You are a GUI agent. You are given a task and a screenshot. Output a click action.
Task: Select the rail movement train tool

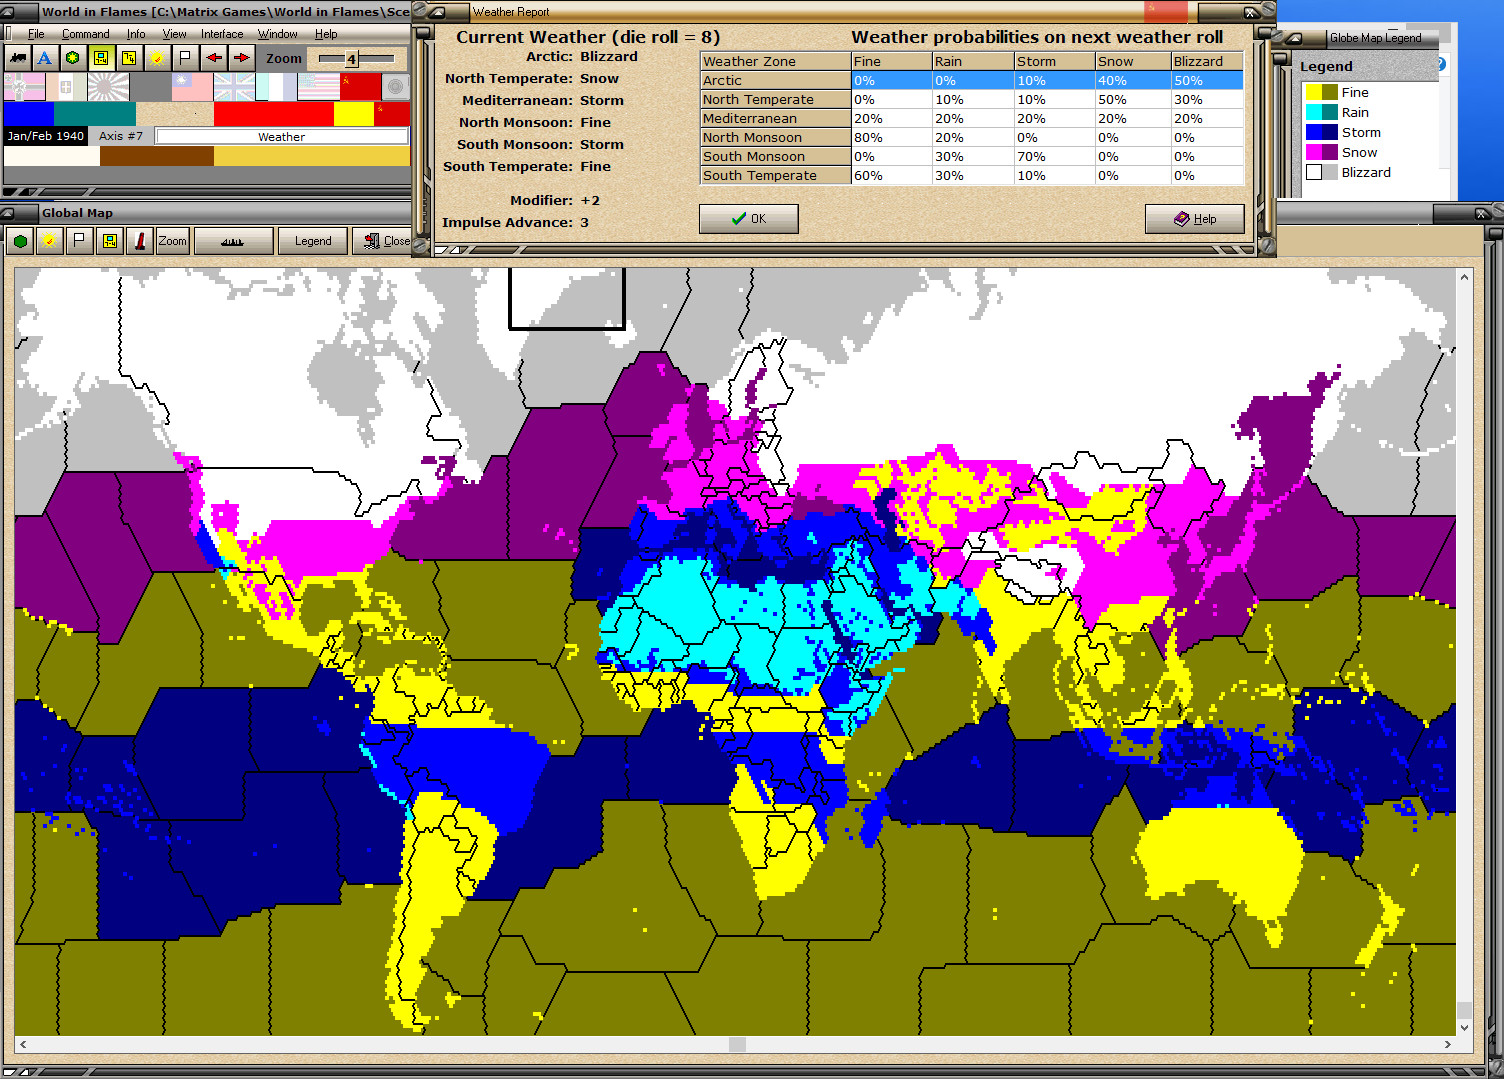(18, 57)
